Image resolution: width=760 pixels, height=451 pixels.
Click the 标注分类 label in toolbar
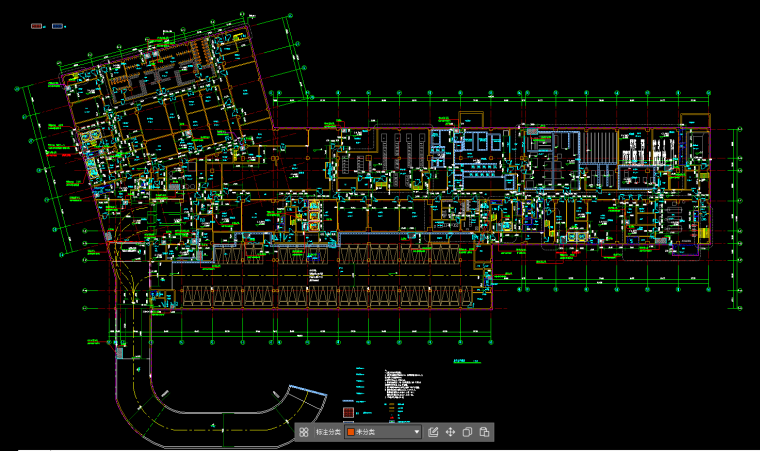pyautogui.click(x=328, y=432)
